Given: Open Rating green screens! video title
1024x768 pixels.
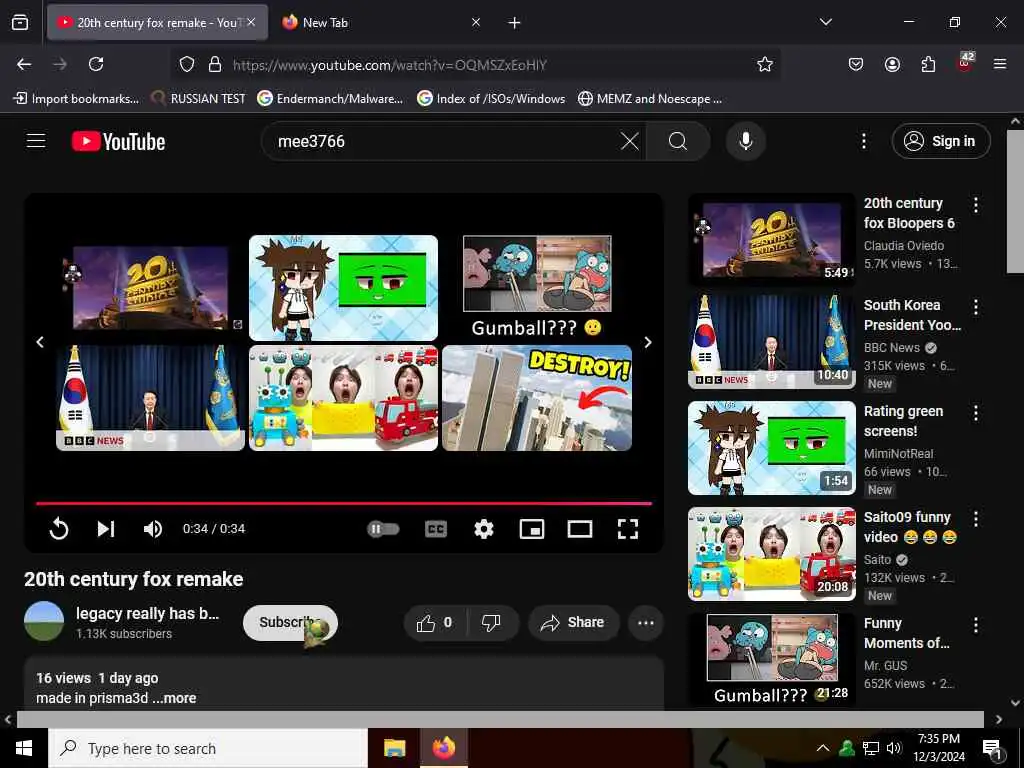Looking at the screenshot, I should [903, 421].
